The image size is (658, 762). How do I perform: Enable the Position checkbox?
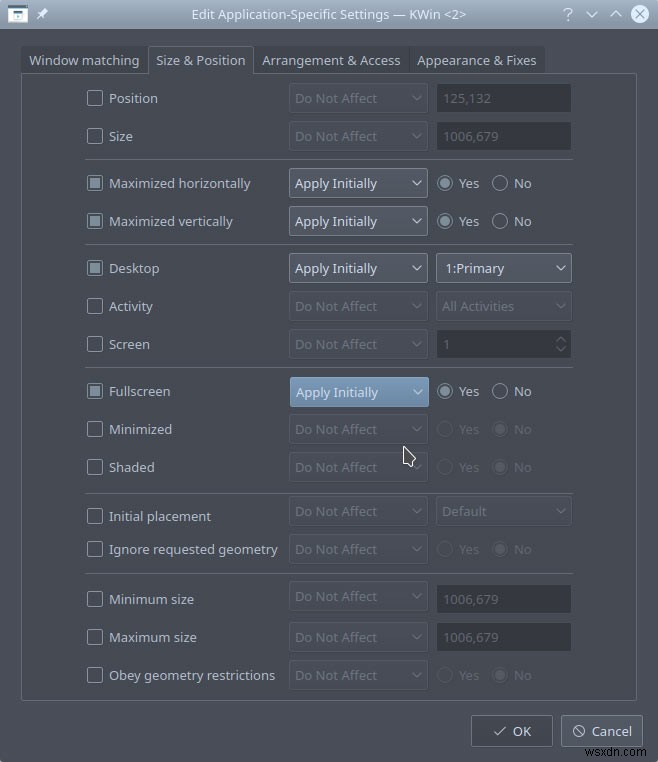click(x=95, y=98)
